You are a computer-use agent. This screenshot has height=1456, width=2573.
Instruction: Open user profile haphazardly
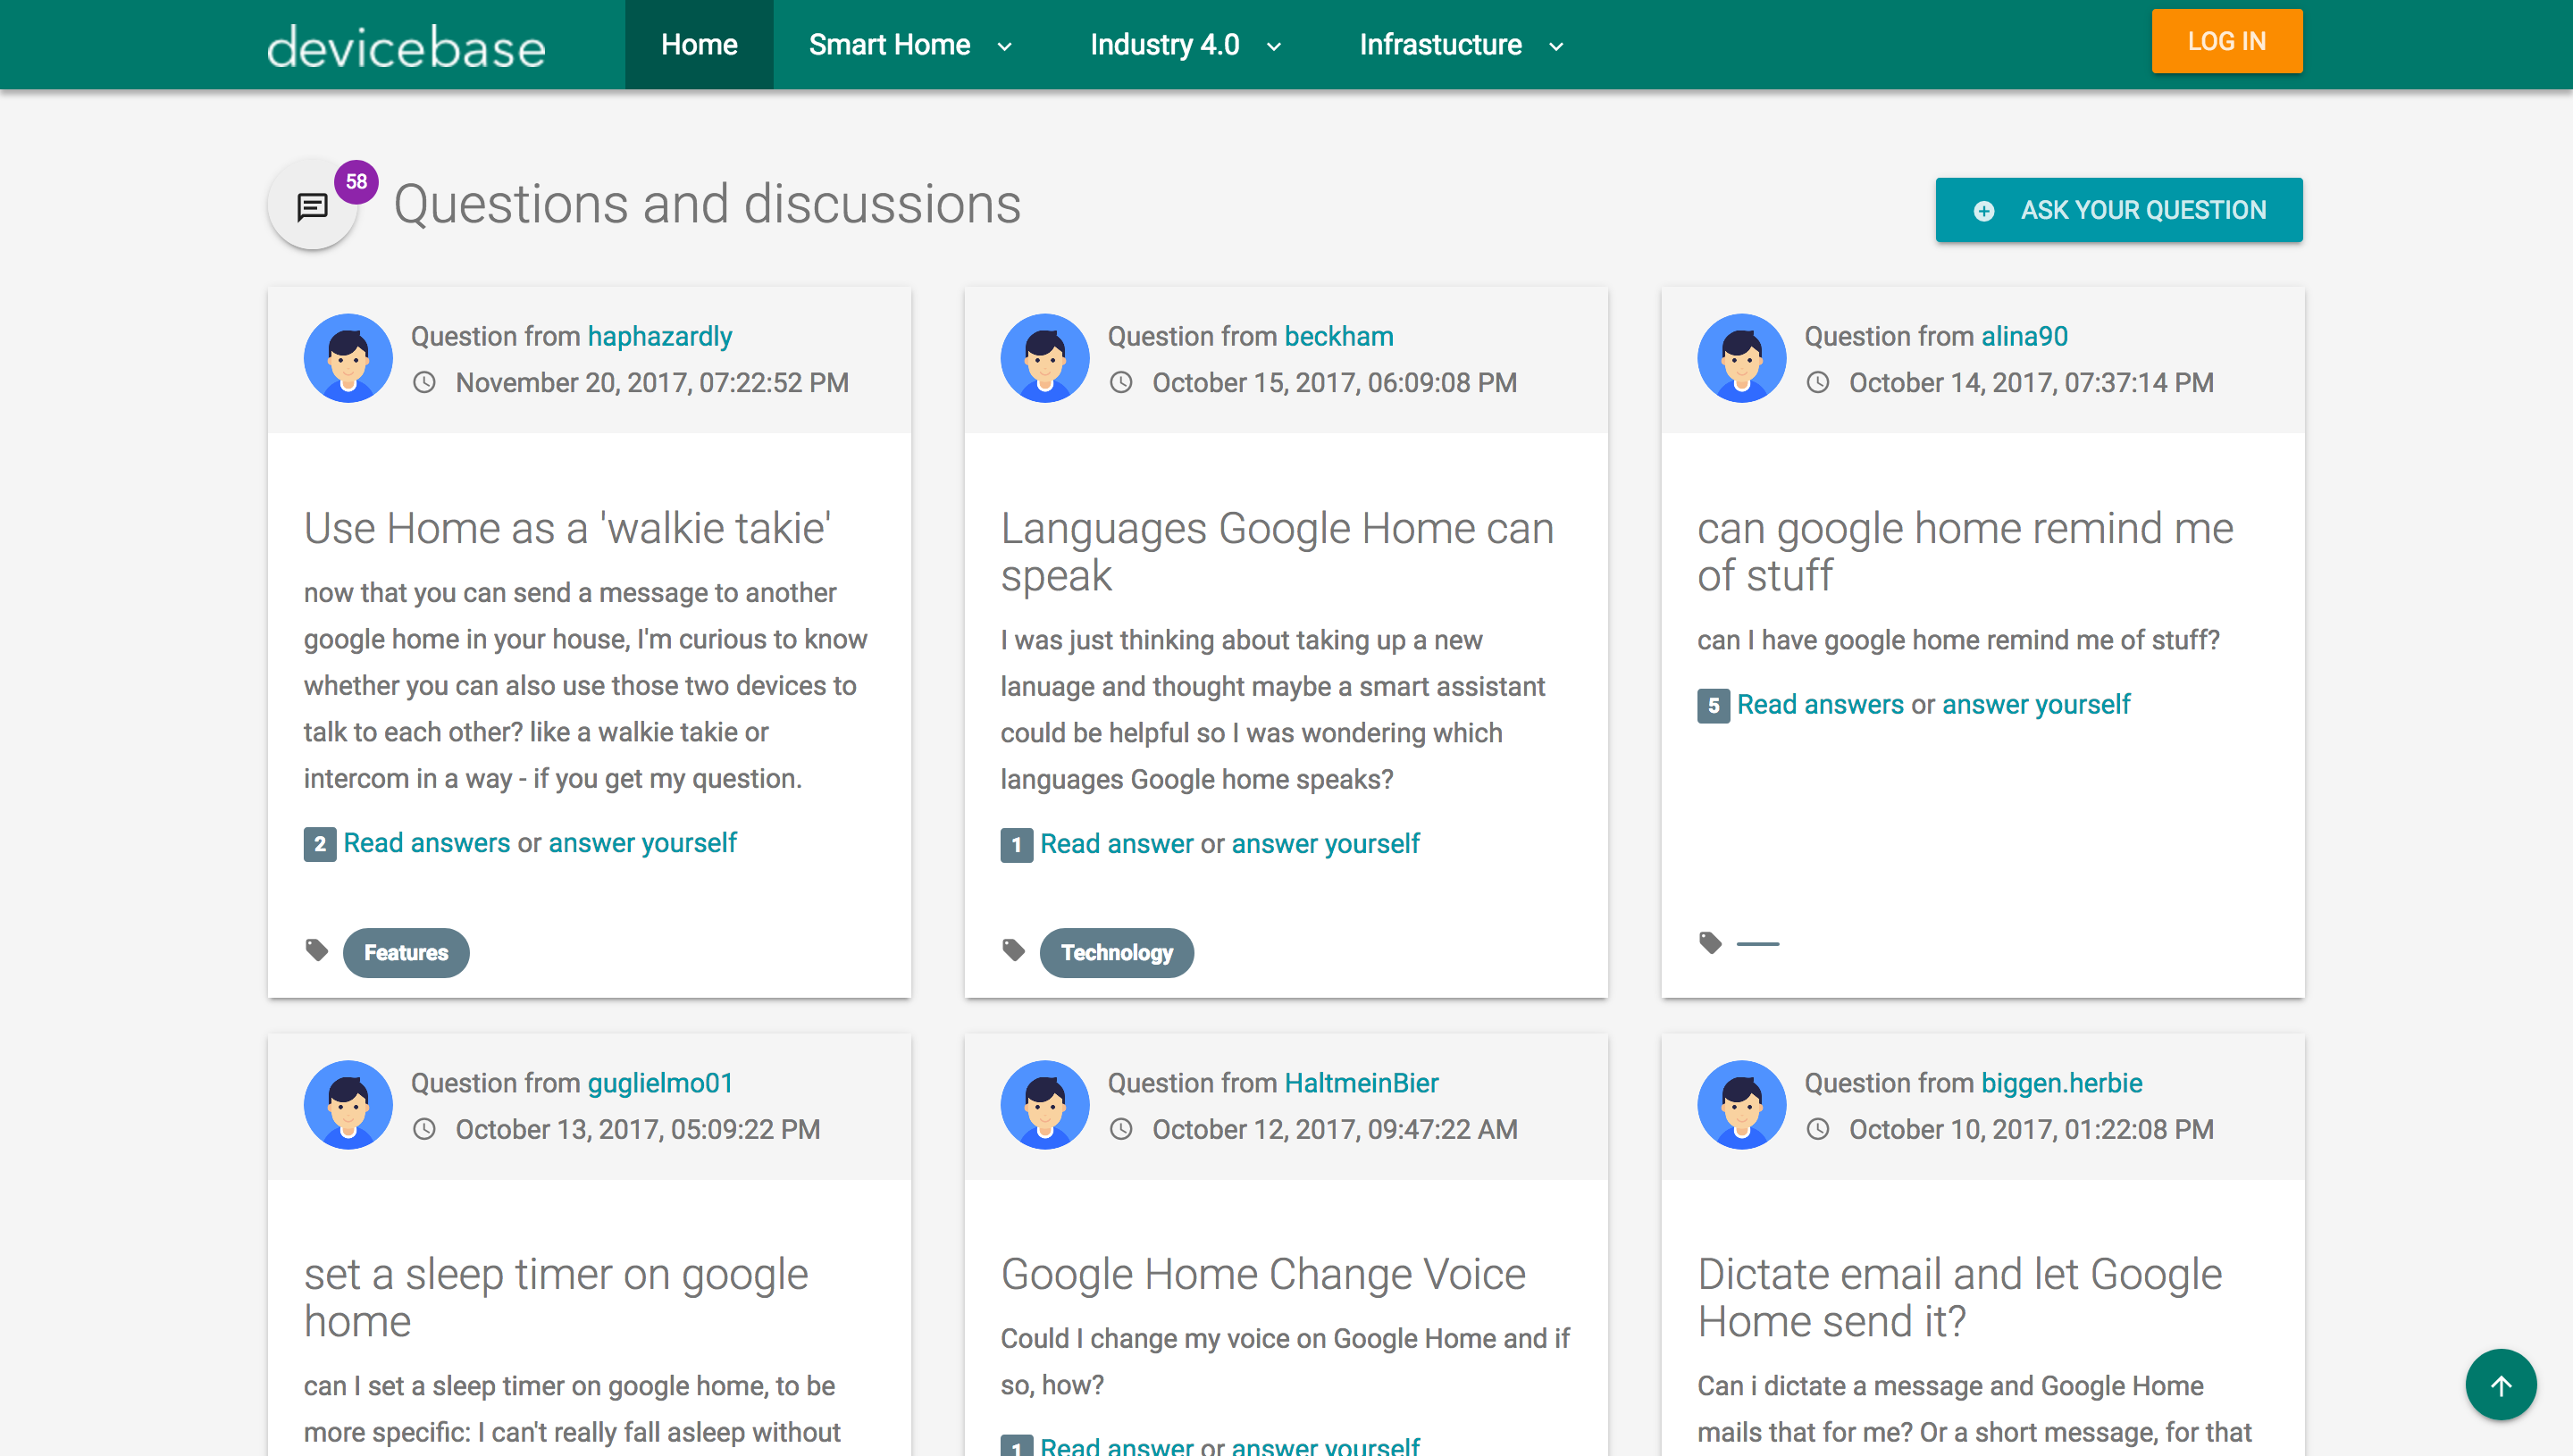pos(660,336)
